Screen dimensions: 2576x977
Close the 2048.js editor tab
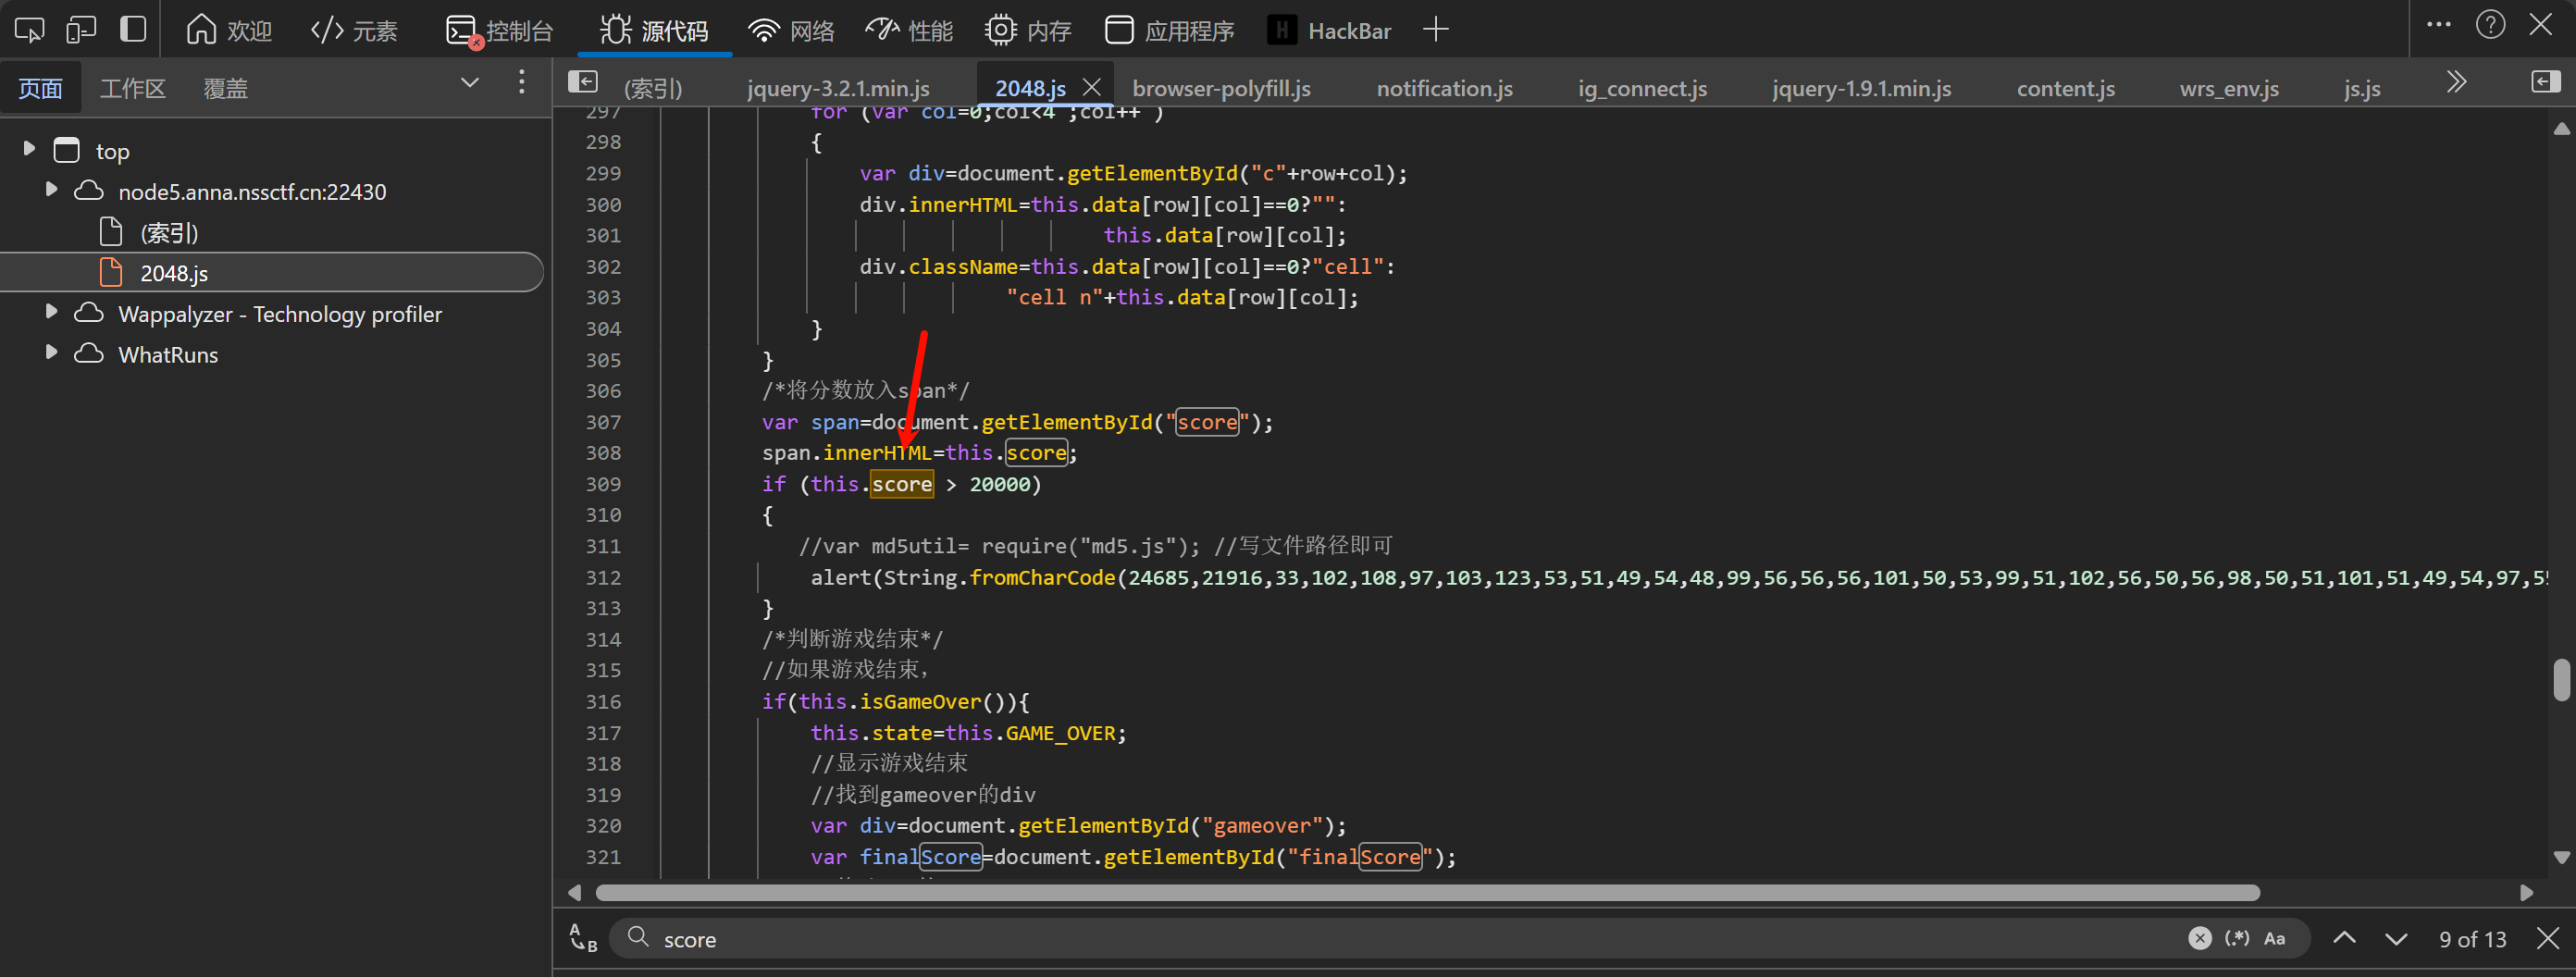coord(1092,88)
